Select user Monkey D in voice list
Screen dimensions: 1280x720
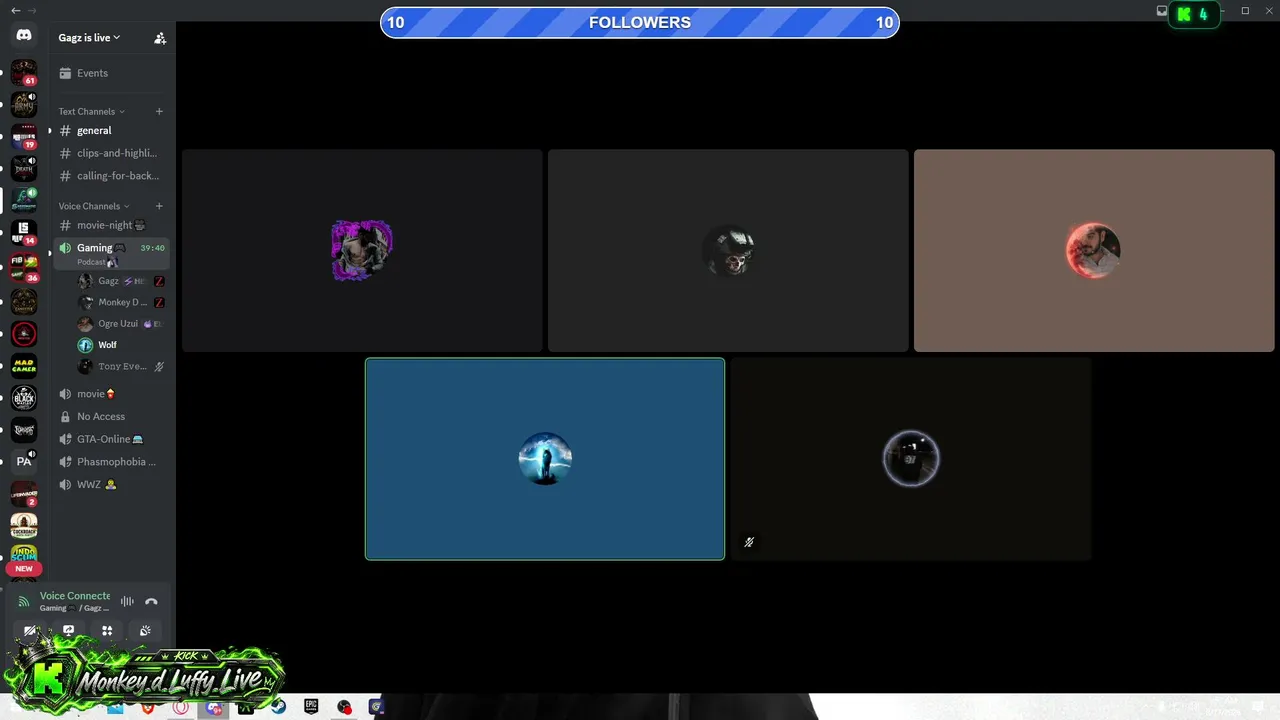click(x=121, y=302)
